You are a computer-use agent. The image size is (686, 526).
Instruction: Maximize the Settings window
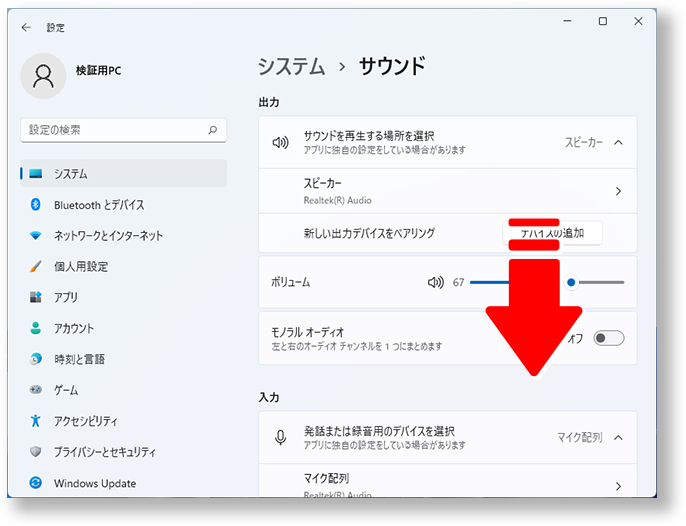pos(602,21)
